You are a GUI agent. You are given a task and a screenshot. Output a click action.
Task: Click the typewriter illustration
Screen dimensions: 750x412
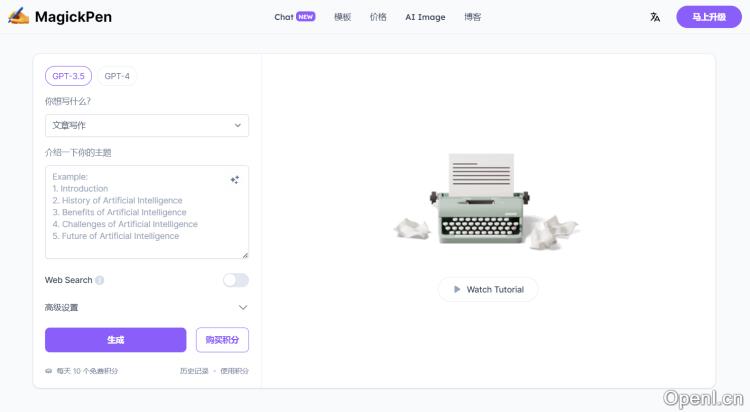click(483, 198)
